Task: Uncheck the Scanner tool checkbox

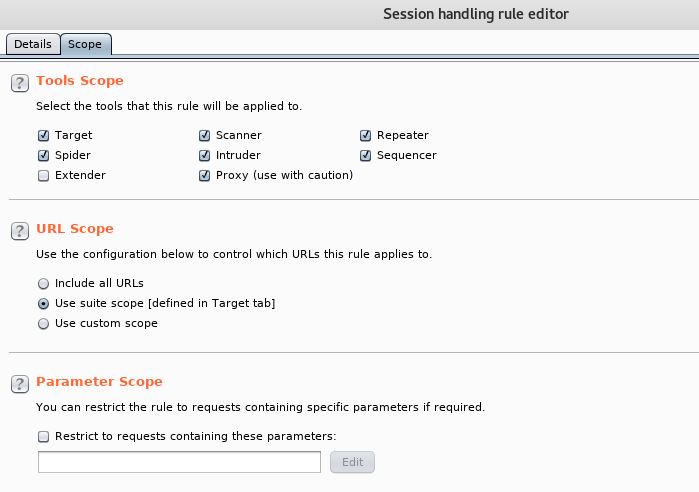Action: click(204, 135)
